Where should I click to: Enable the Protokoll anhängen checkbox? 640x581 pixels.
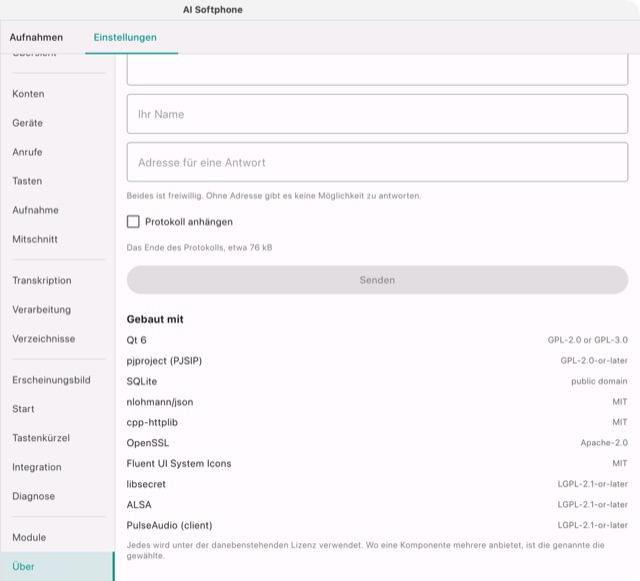click(x=133, y=222)
